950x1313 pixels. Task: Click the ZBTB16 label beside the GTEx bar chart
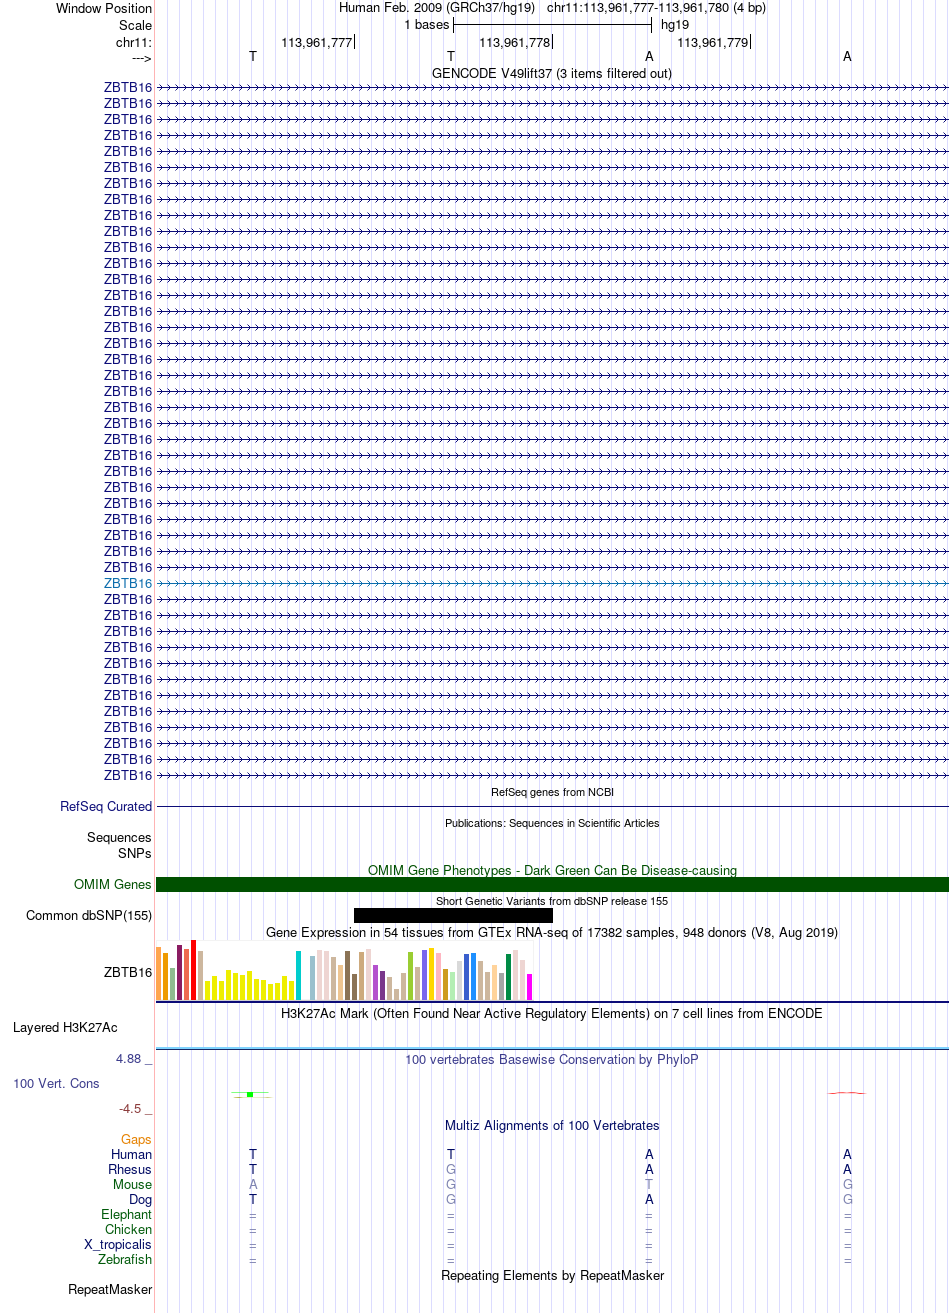[x=128, y=972]
